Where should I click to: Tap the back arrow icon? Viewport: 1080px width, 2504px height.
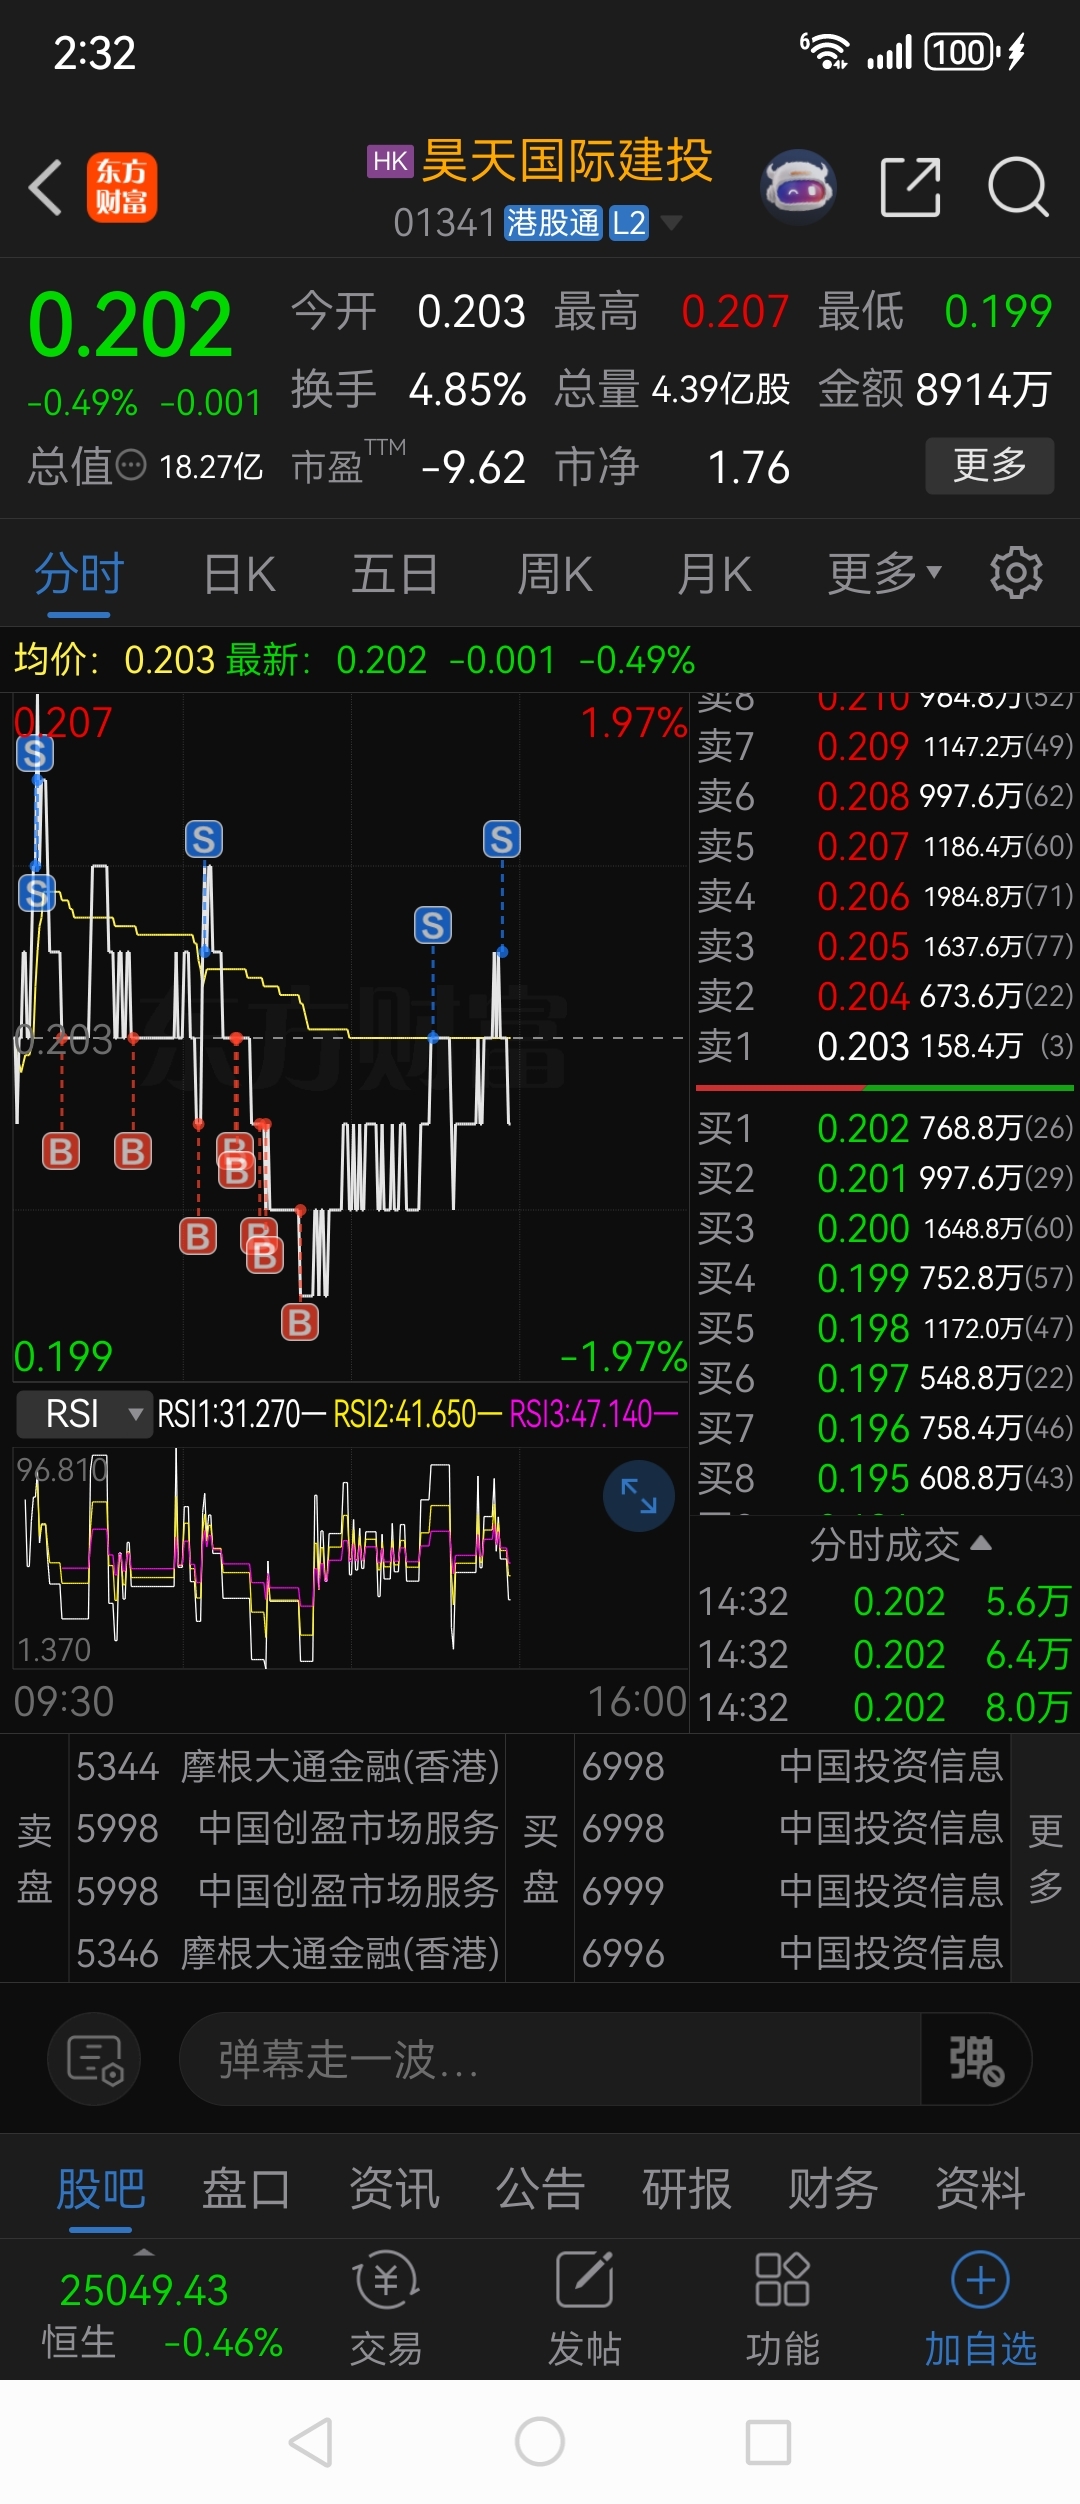click(46, 187)
